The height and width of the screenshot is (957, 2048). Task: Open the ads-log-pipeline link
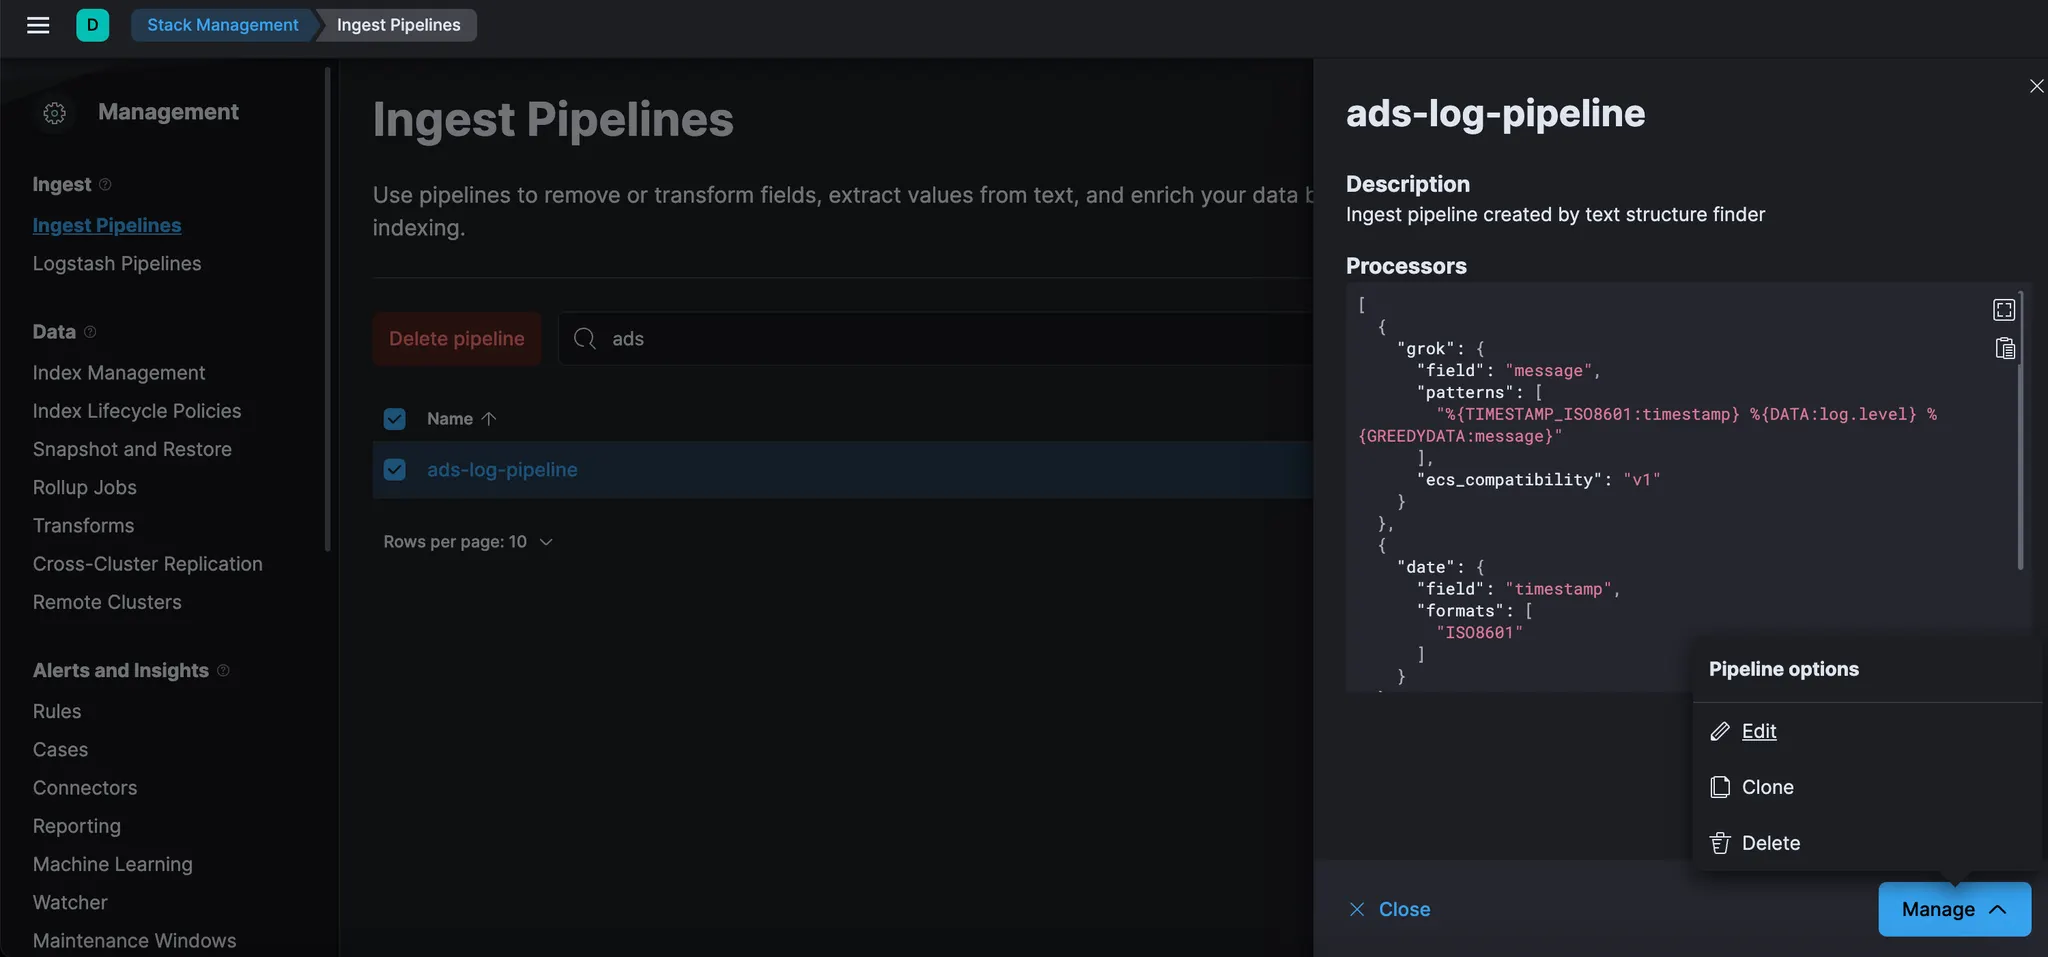[x=502, y=470]
